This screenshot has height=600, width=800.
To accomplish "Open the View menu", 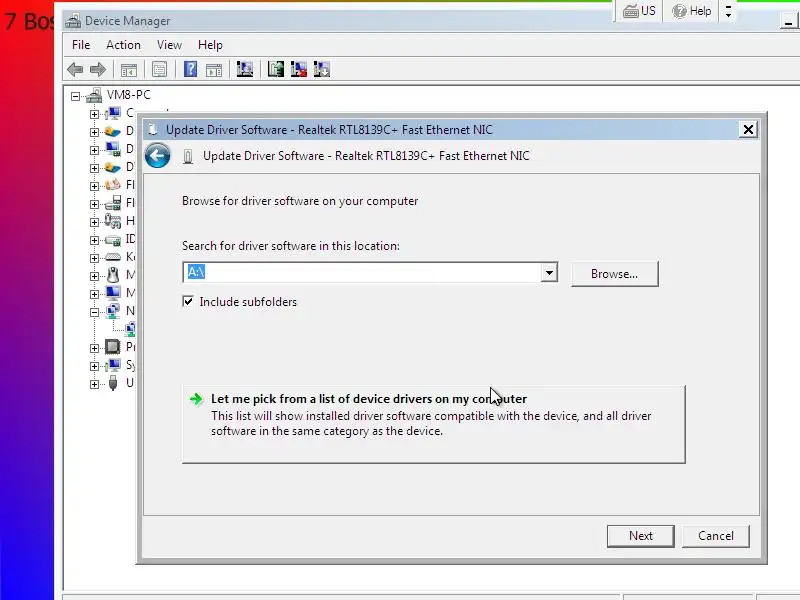I will 169,45.
